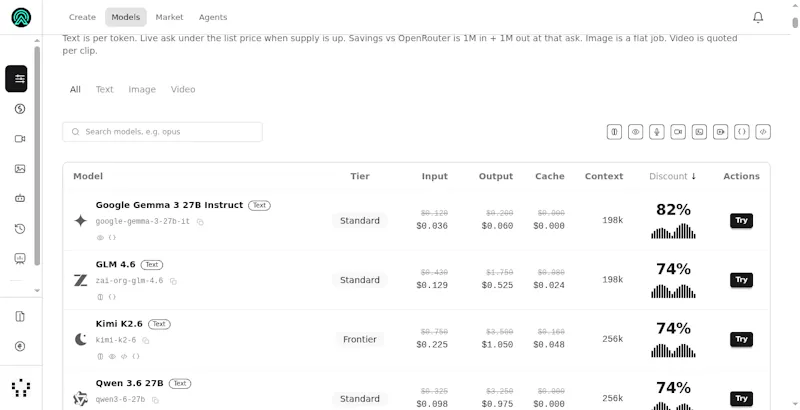Viewport: 800px width, 410px height.
Task: Show the All models filter
Action: pyautogui.click(x=75, y=90)
